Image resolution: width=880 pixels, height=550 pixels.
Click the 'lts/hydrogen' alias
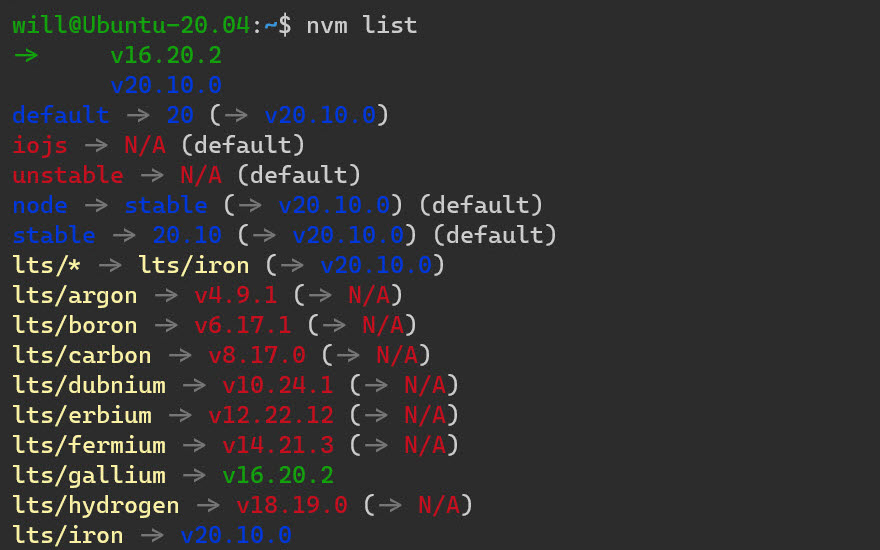coord(96,506)
